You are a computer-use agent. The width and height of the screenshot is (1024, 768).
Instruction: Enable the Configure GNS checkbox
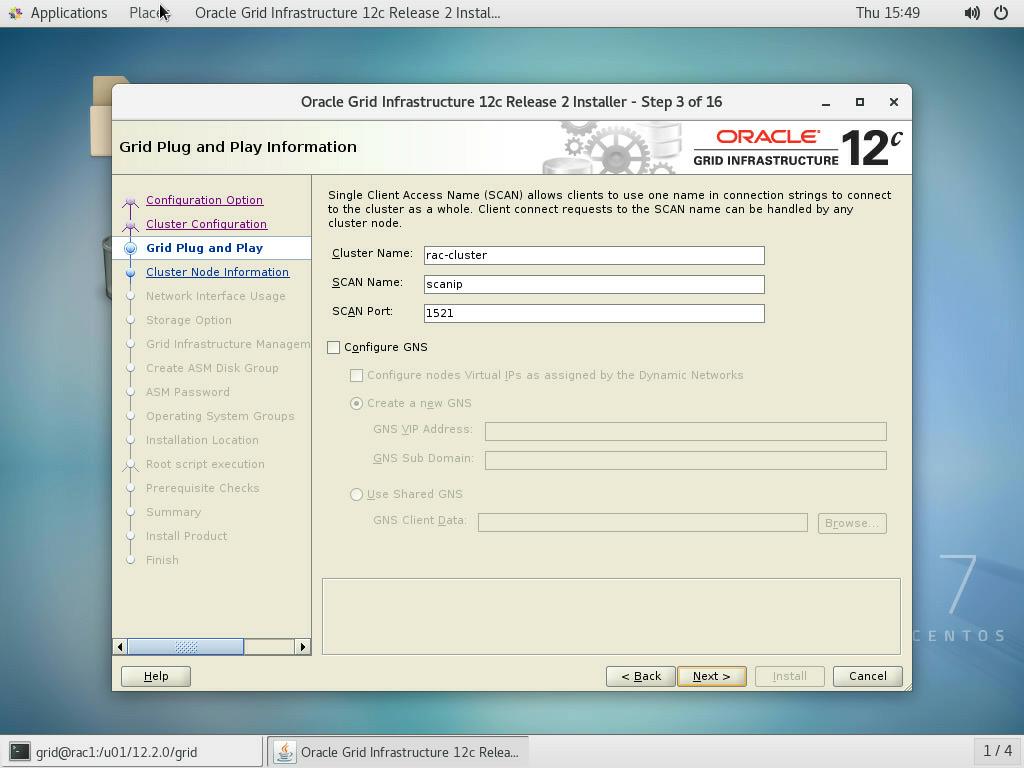[334, 347]
